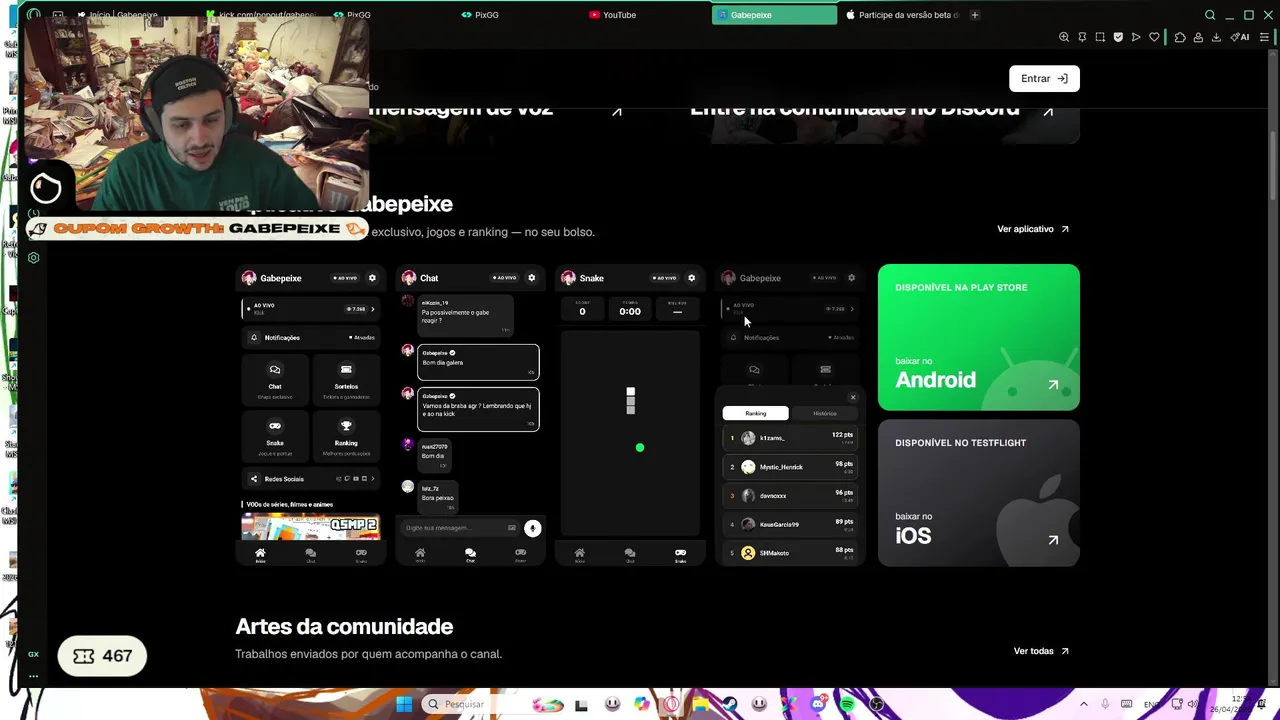The image size is (1280, 720).
Task: Open the easy setup sliders icon
Action: [x=1265, y=37]
